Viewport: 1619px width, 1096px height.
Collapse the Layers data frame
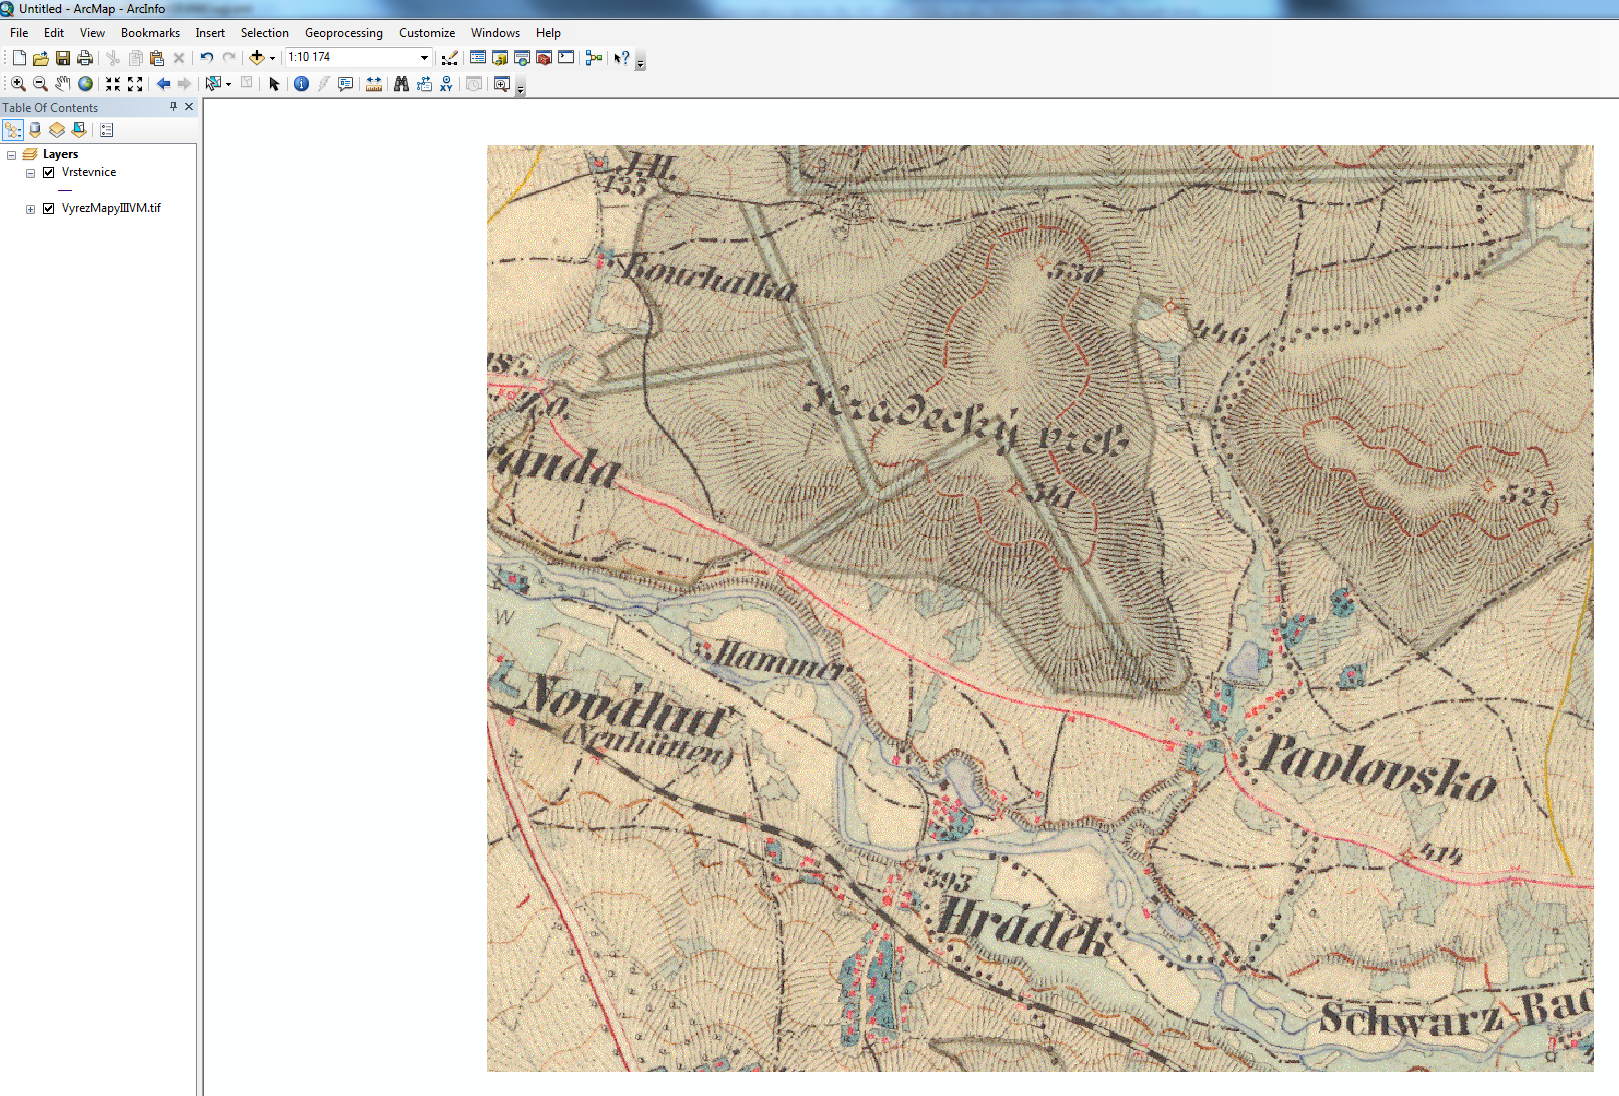click(x=12, y=155)
